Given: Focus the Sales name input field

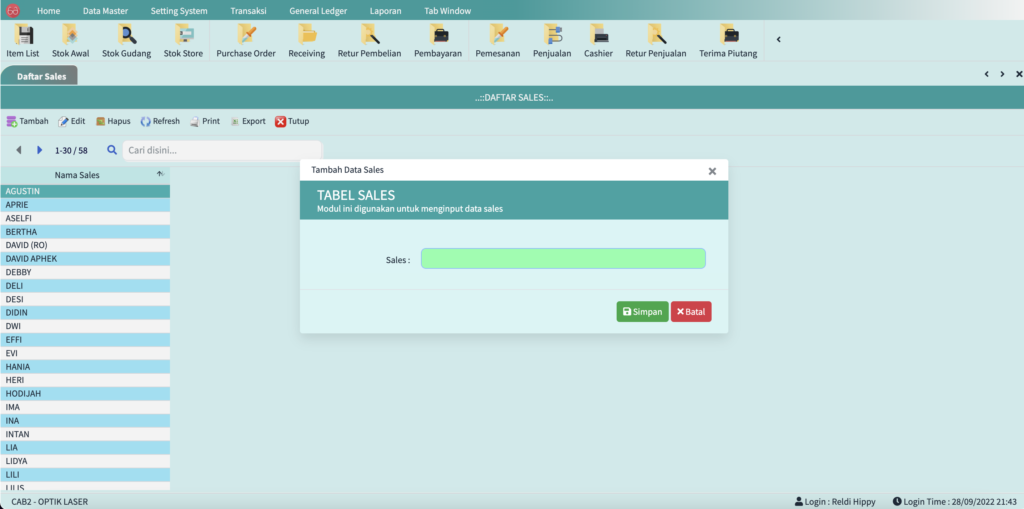Looking at the screenshot, I should tap(562, 259).
